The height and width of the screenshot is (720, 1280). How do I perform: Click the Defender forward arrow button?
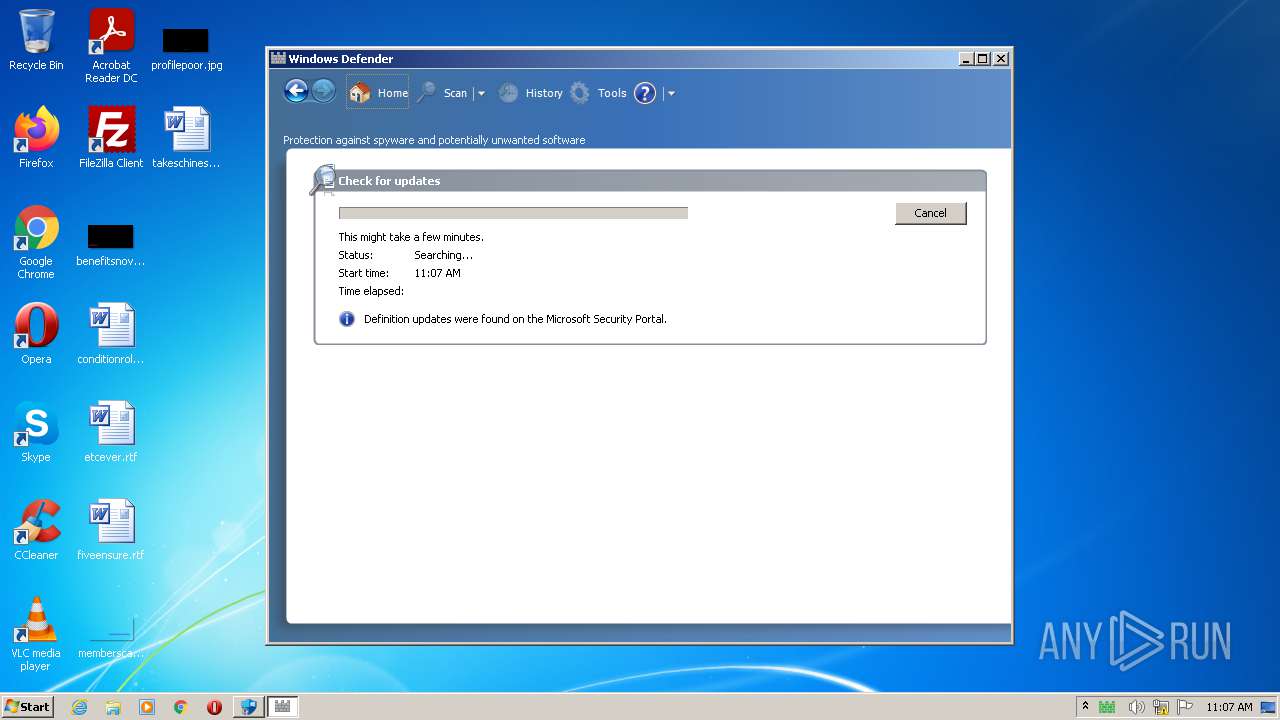pyautogui.click(x=323, y=92)
